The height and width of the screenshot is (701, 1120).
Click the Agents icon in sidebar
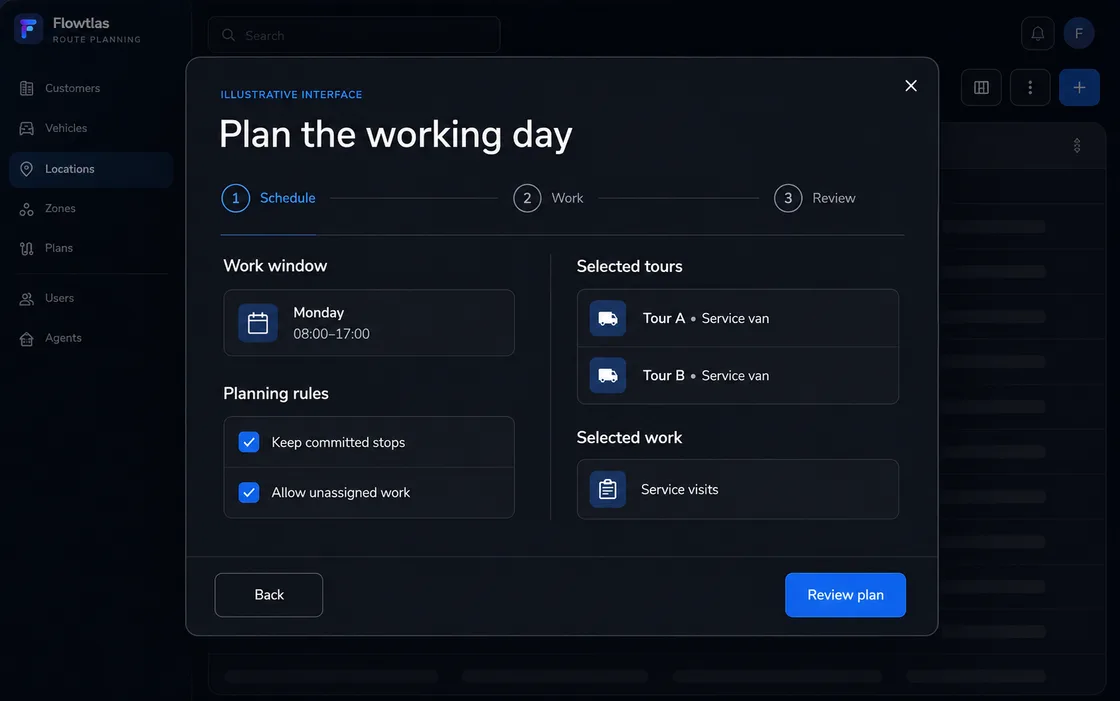pyautogui.click(x=26, y=339)
